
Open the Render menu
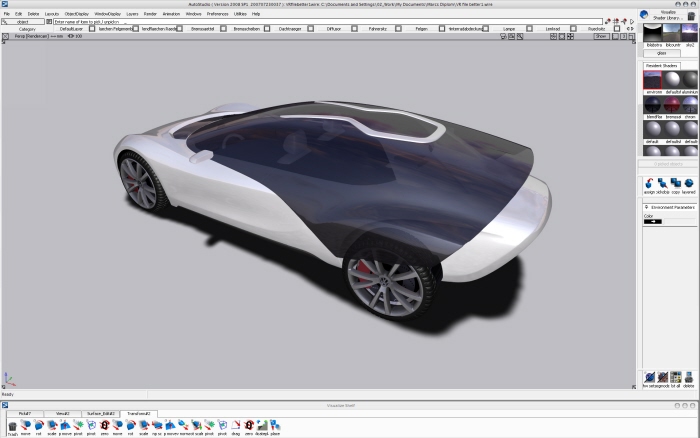(150, 13)
